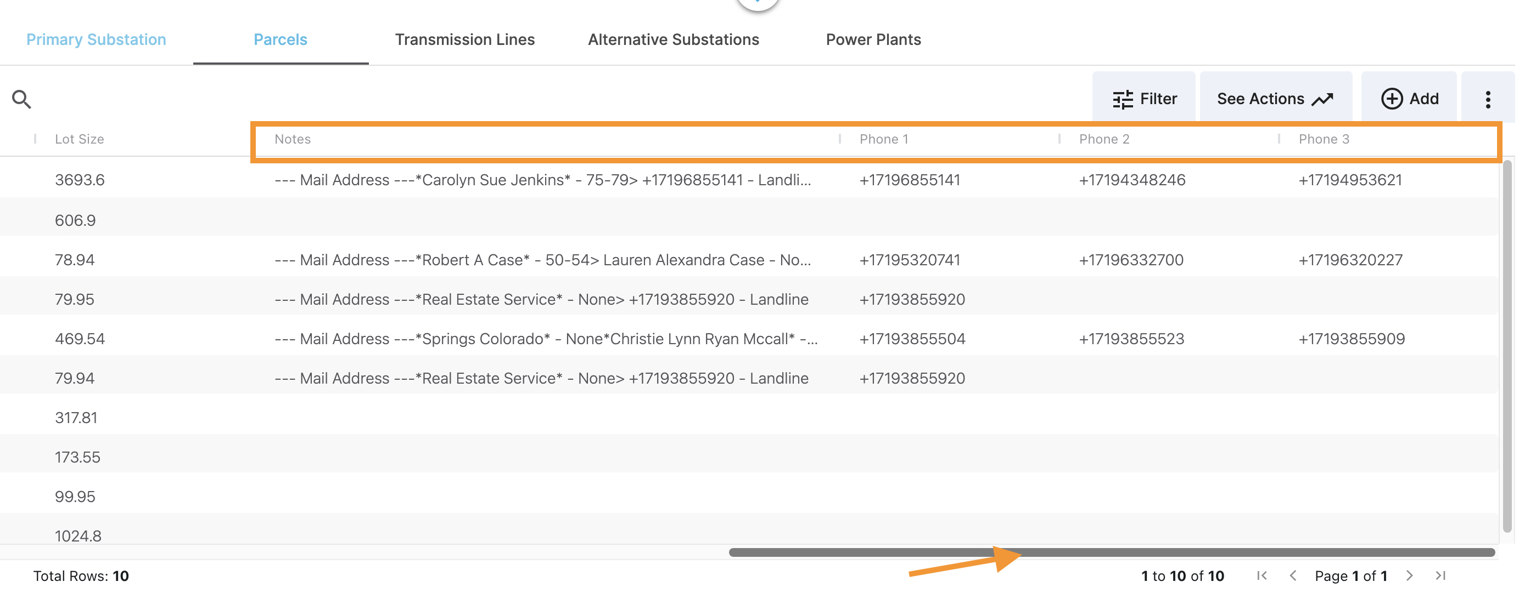Switch to the Transmission Lines tab
Image resolution: width=1536 pixels, height=593 pixels.
point(465,39)
